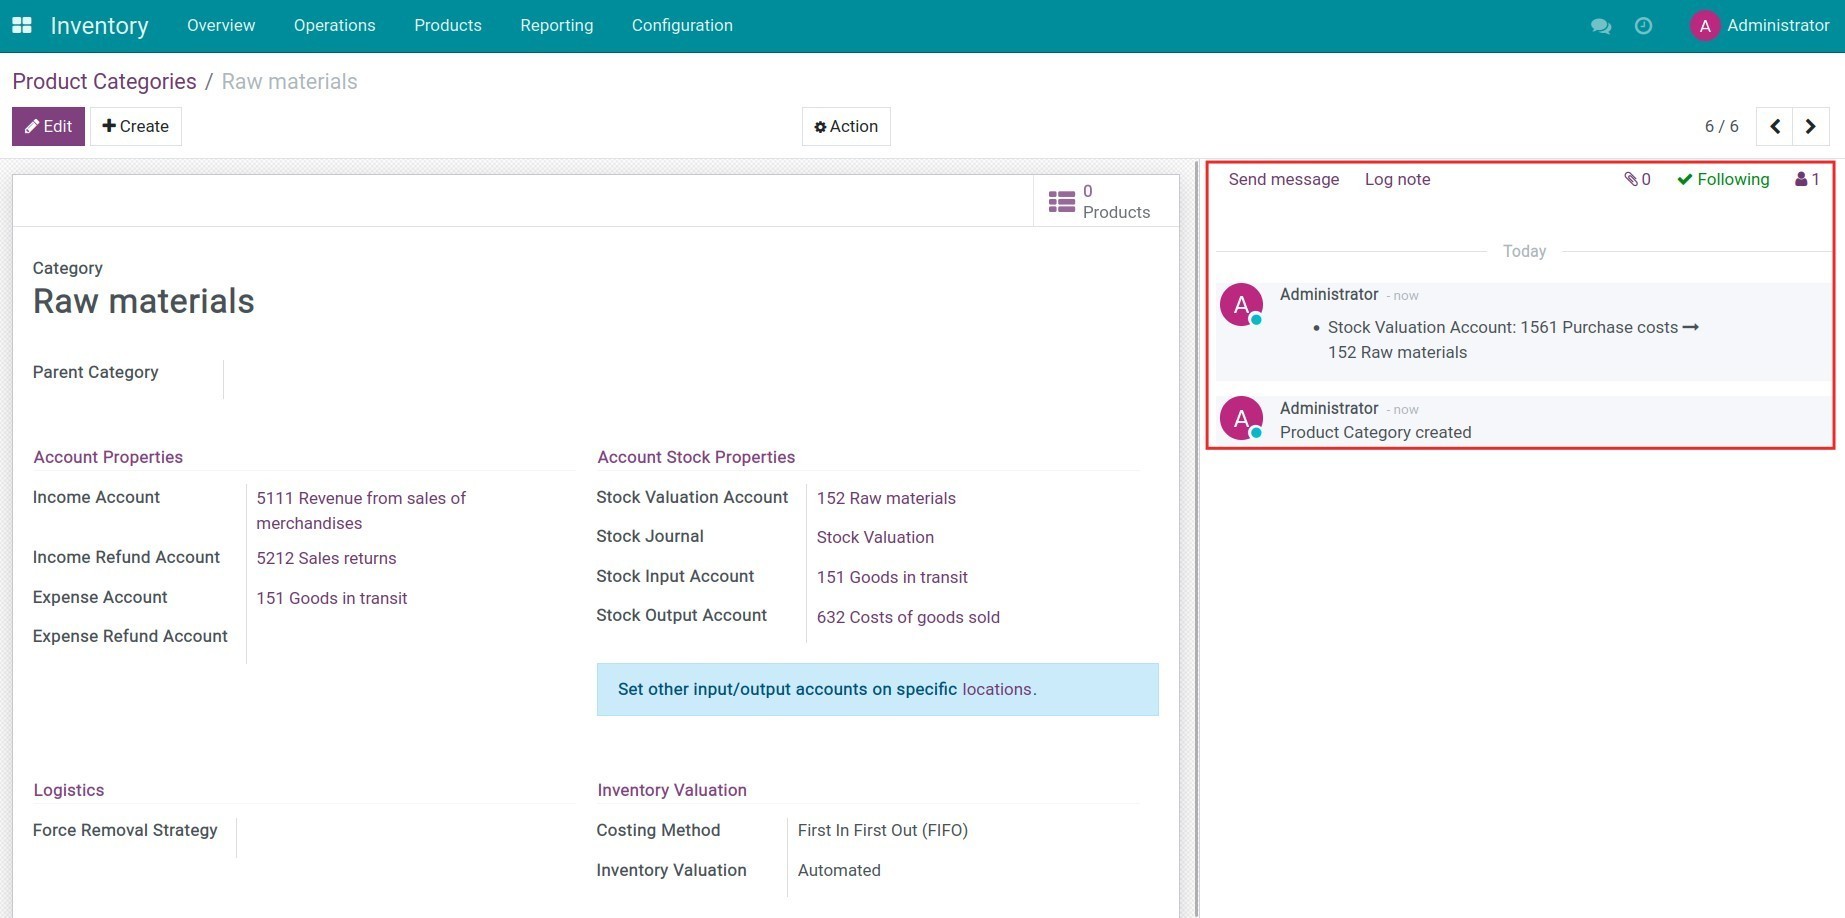Image resolution: width=1845 pixels, height=918 pixels.
Task: Toggle the Following subscription status
Action: (1723, 180)
